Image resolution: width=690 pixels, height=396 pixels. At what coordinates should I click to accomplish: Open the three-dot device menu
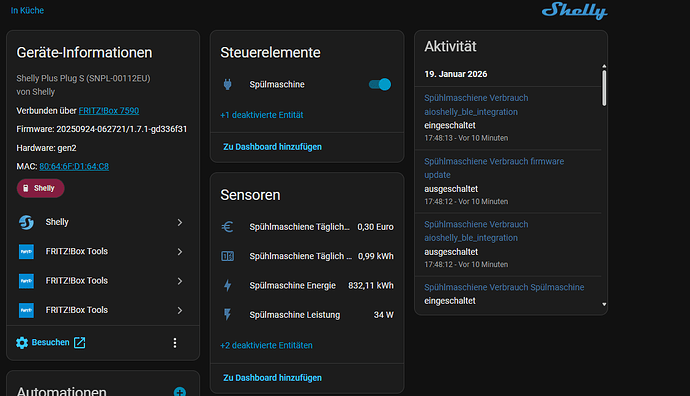175,343
